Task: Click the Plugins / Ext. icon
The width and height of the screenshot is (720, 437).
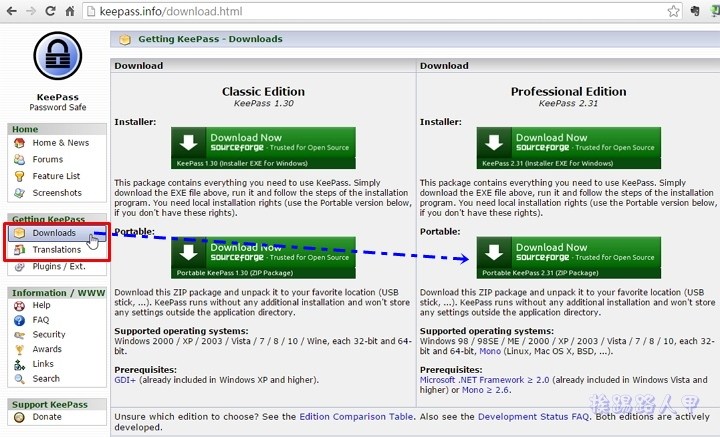Action: pos(19,267)
